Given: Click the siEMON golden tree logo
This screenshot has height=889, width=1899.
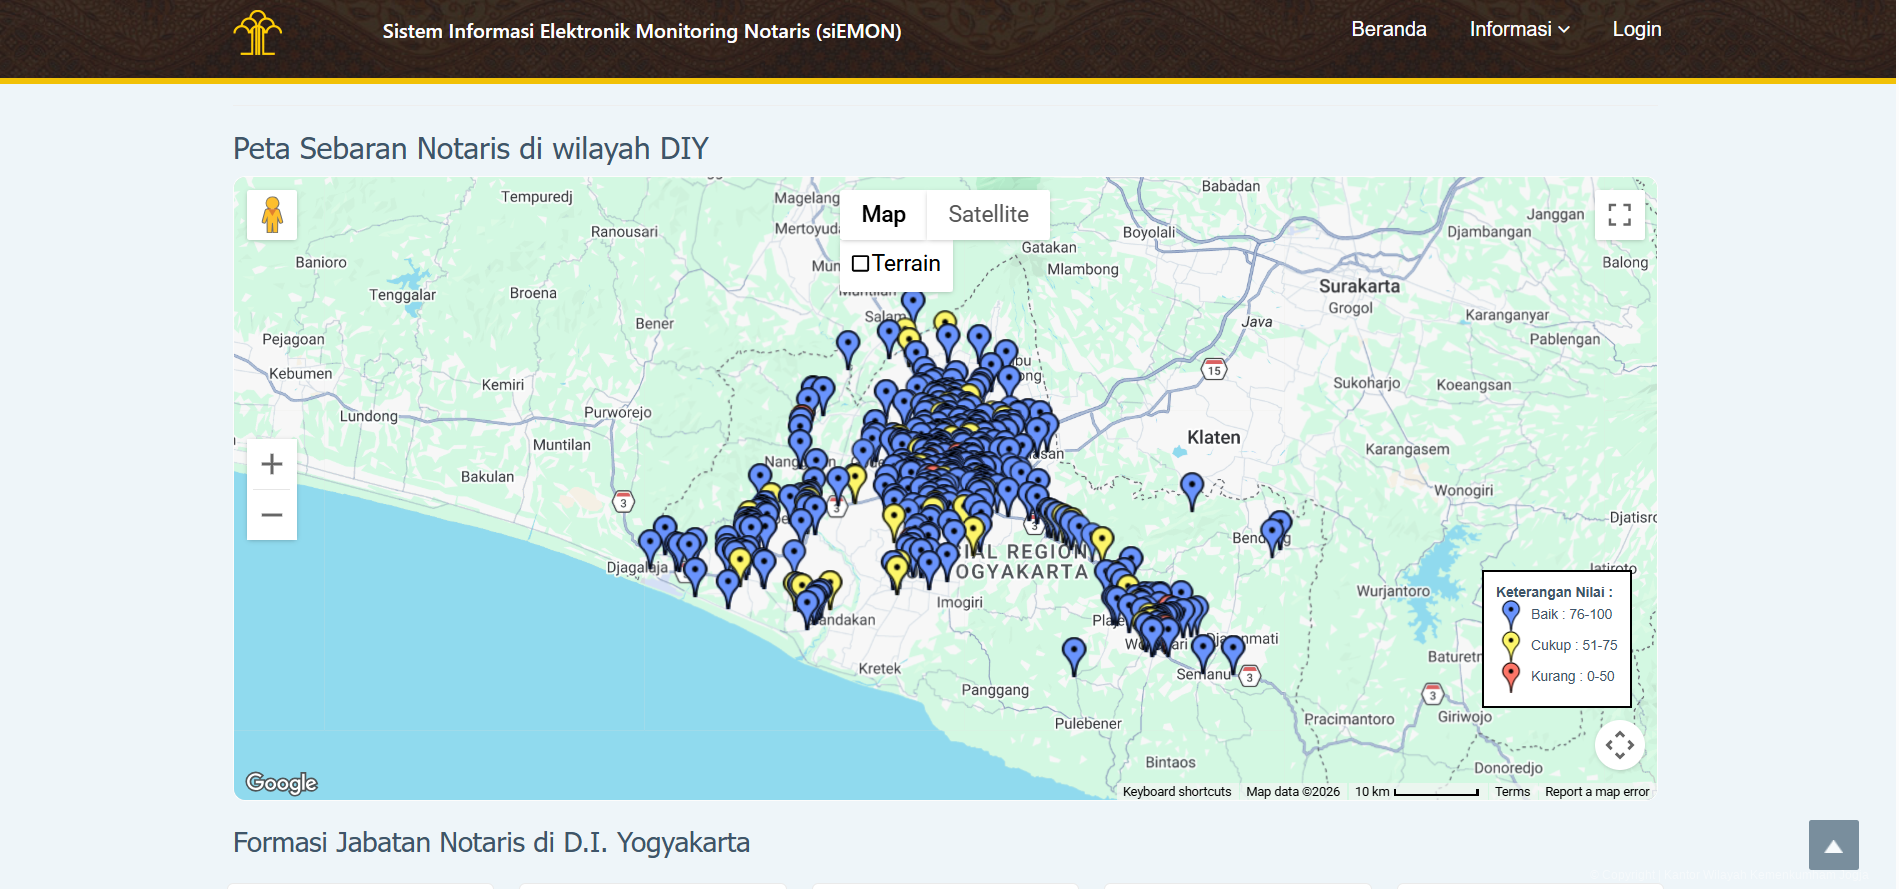Looking at the screenshot, I should [257, 33].
